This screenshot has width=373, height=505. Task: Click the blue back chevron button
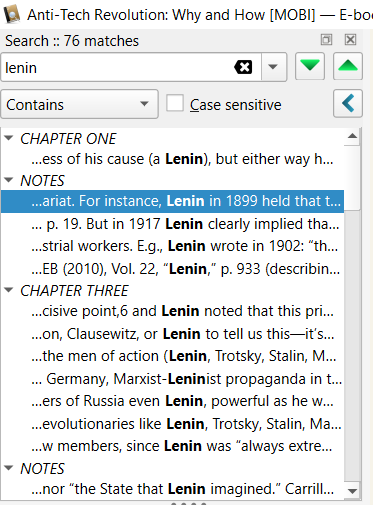click(348, 104)
